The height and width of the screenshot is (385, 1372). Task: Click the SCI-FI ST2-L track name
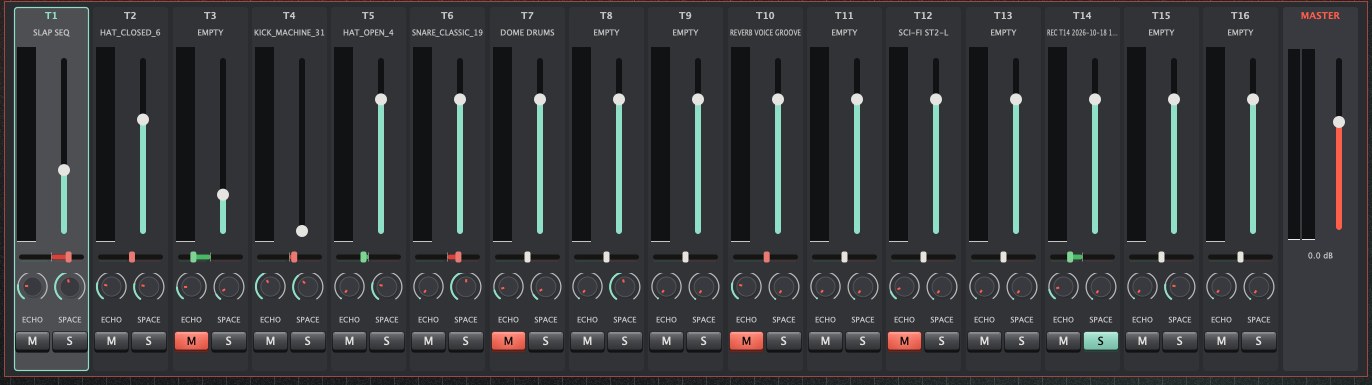coord(924,33)
